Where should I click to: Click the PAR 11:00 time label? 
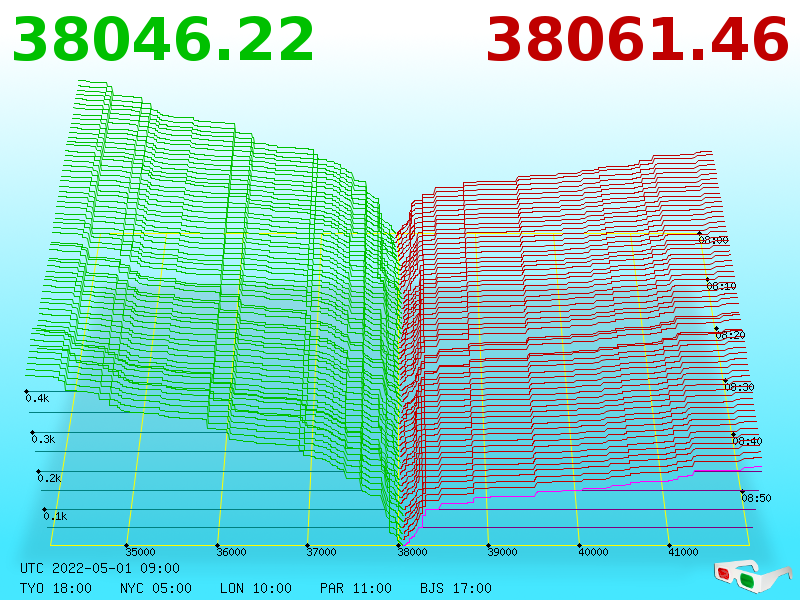356,588
